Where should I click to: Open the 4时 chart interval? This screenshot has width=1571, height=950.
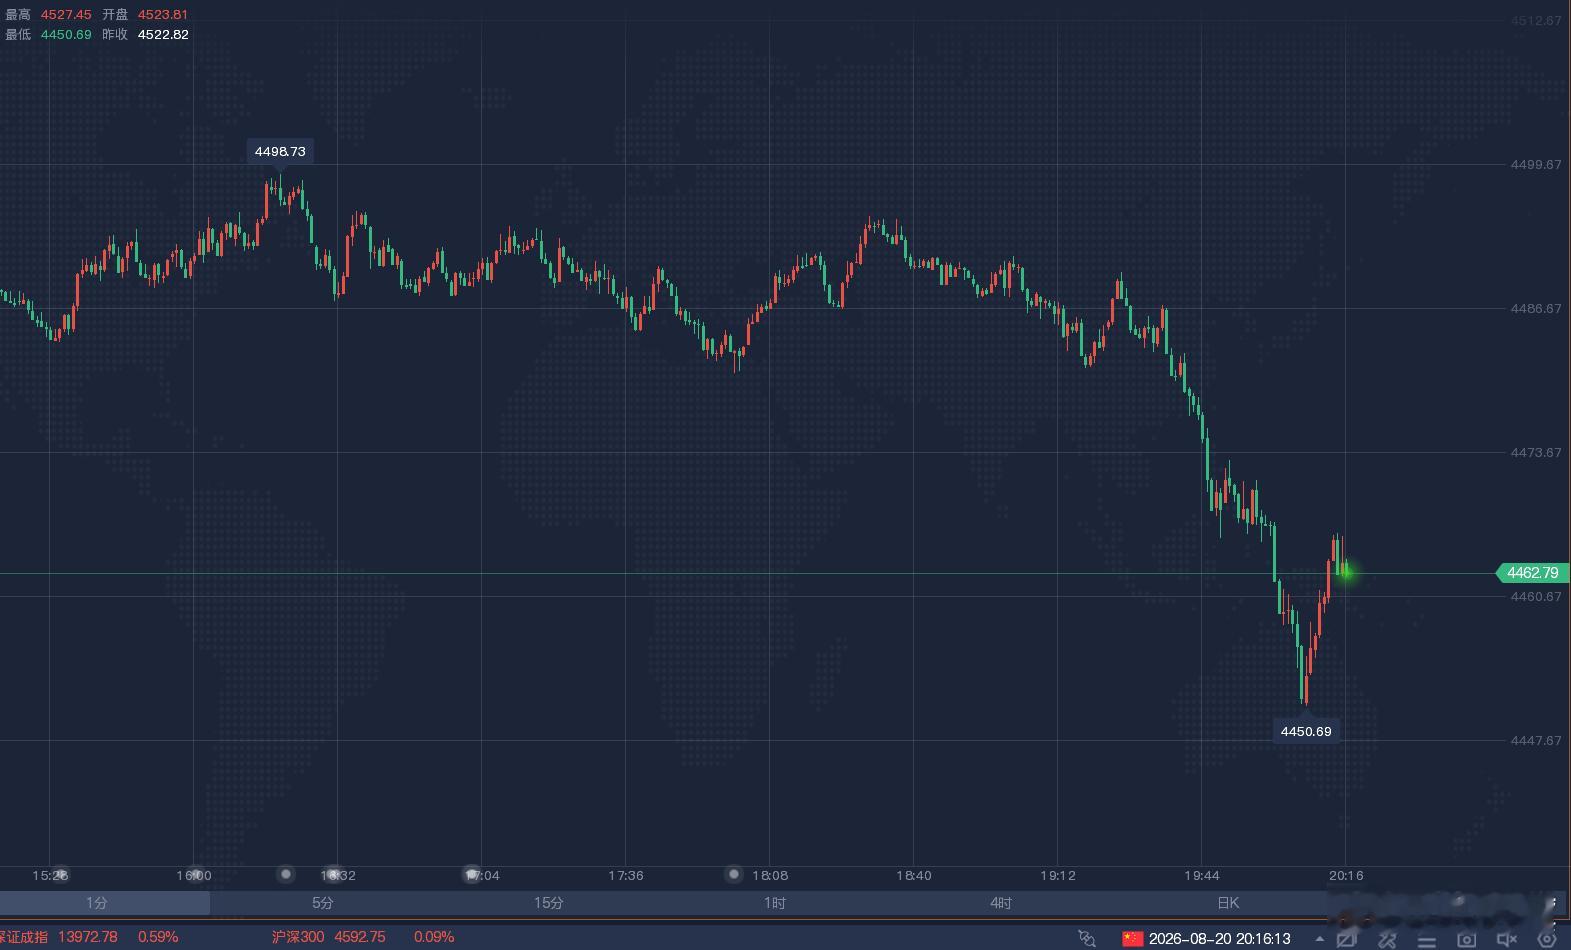point(1001,903)
